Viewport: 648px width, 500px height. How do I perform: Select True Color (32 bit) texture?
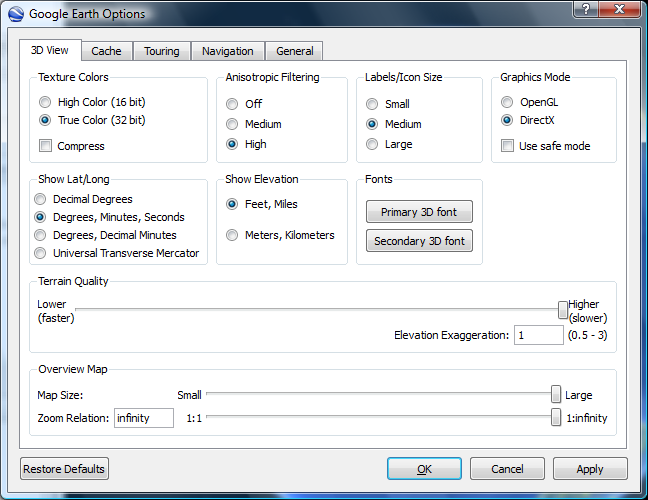pos(92,120)
